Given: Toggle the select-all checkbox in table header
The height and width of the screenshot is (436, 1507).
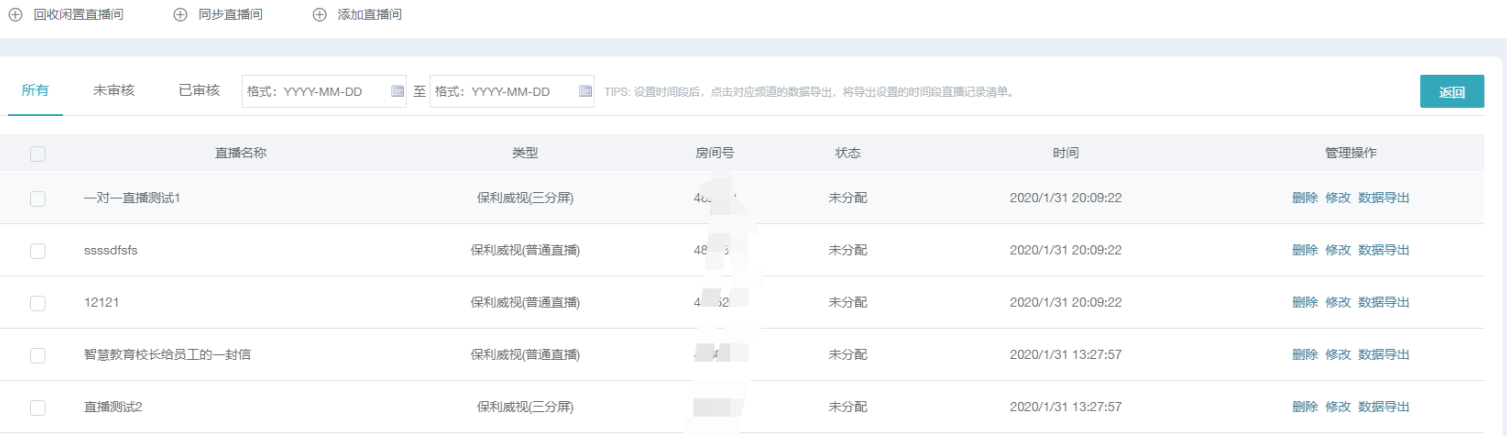Looking at the screenshot, I should point(38,154).
